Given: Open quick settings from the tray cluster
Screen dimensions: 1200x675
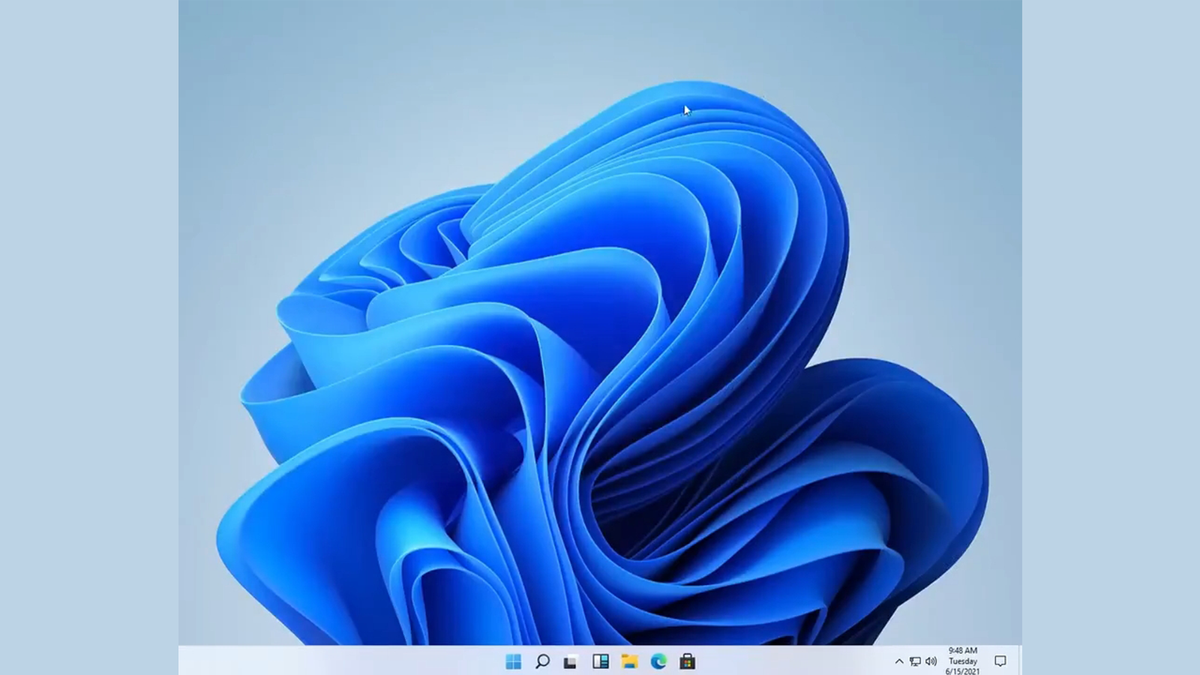Looking at the screenshot, I should [923, 661].
